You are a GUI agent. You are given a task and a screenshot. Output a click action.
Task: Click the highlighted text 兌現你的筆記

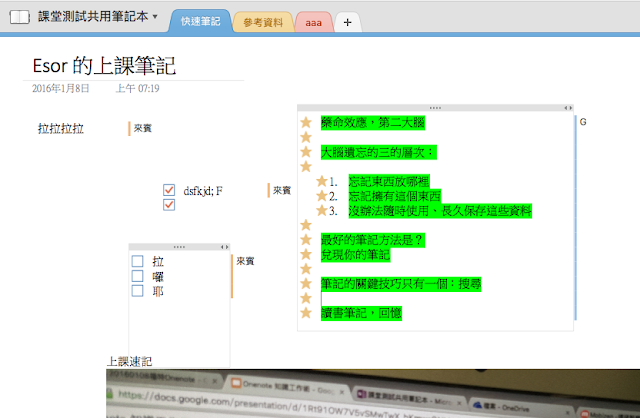356,255
